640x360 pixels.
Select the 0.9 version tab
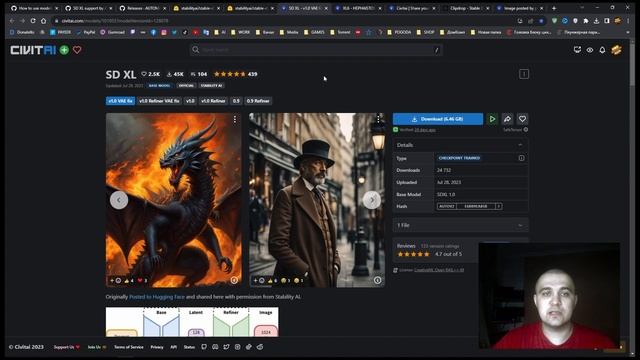[236, 101]
